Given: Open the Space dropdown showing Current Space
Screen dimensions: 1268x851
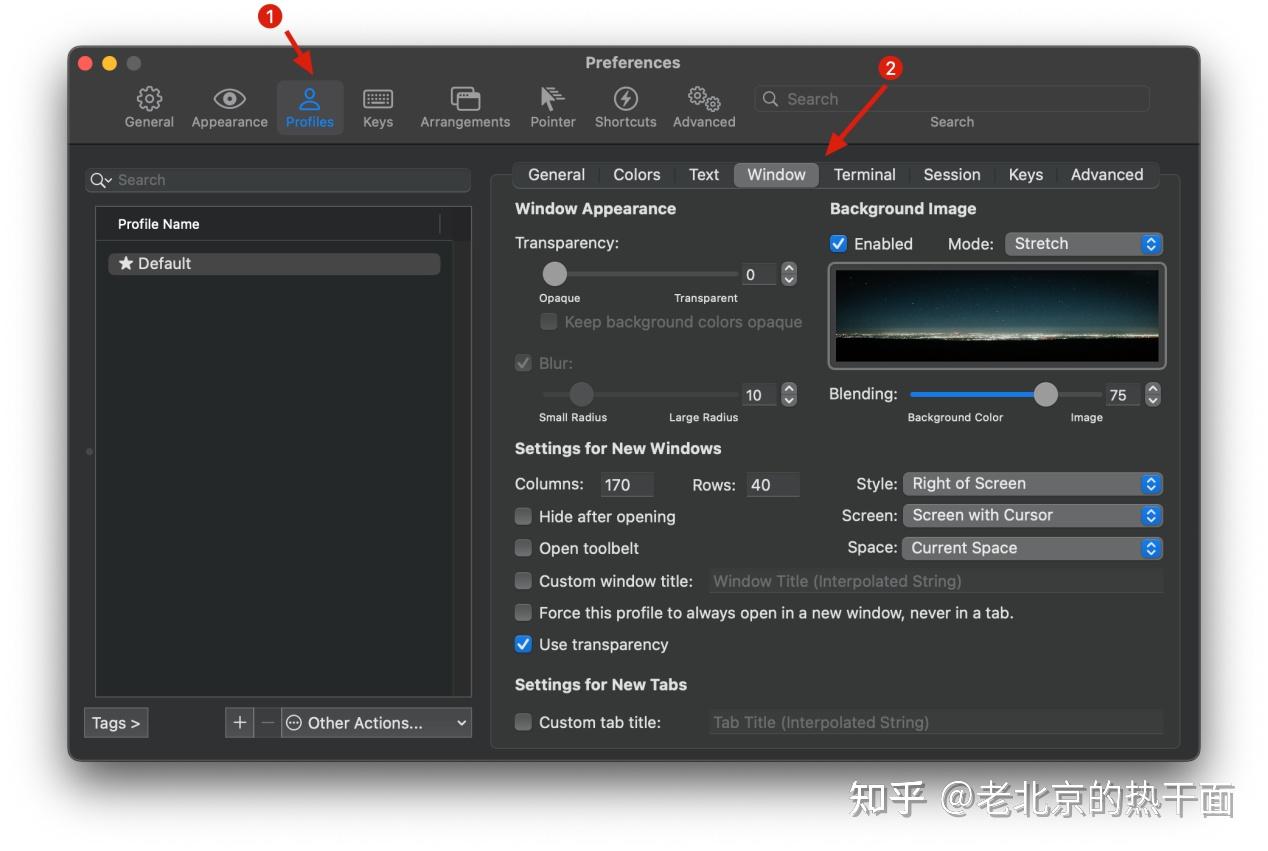Looking at the screenshot, I should 1032,548.
